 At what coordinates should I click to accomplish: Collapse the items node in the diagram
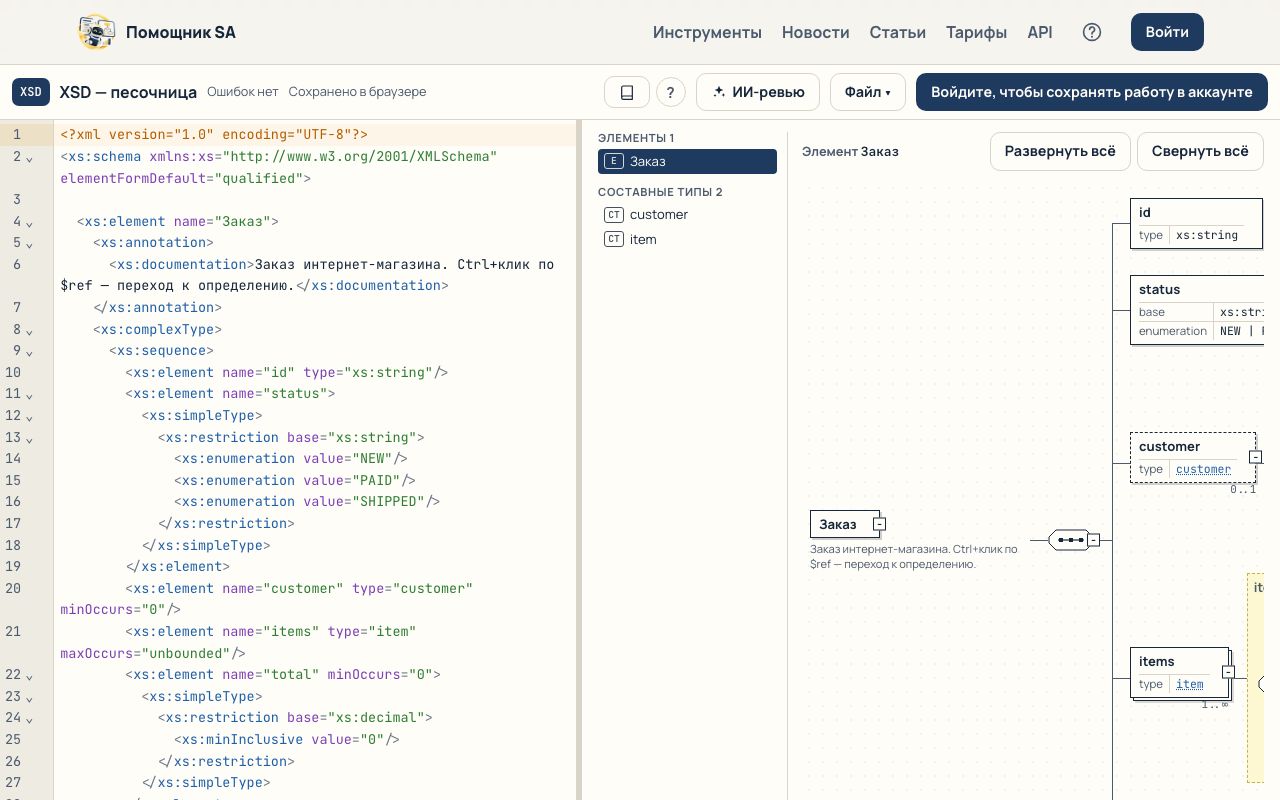pyautogui.click(x=1228, y=672)
